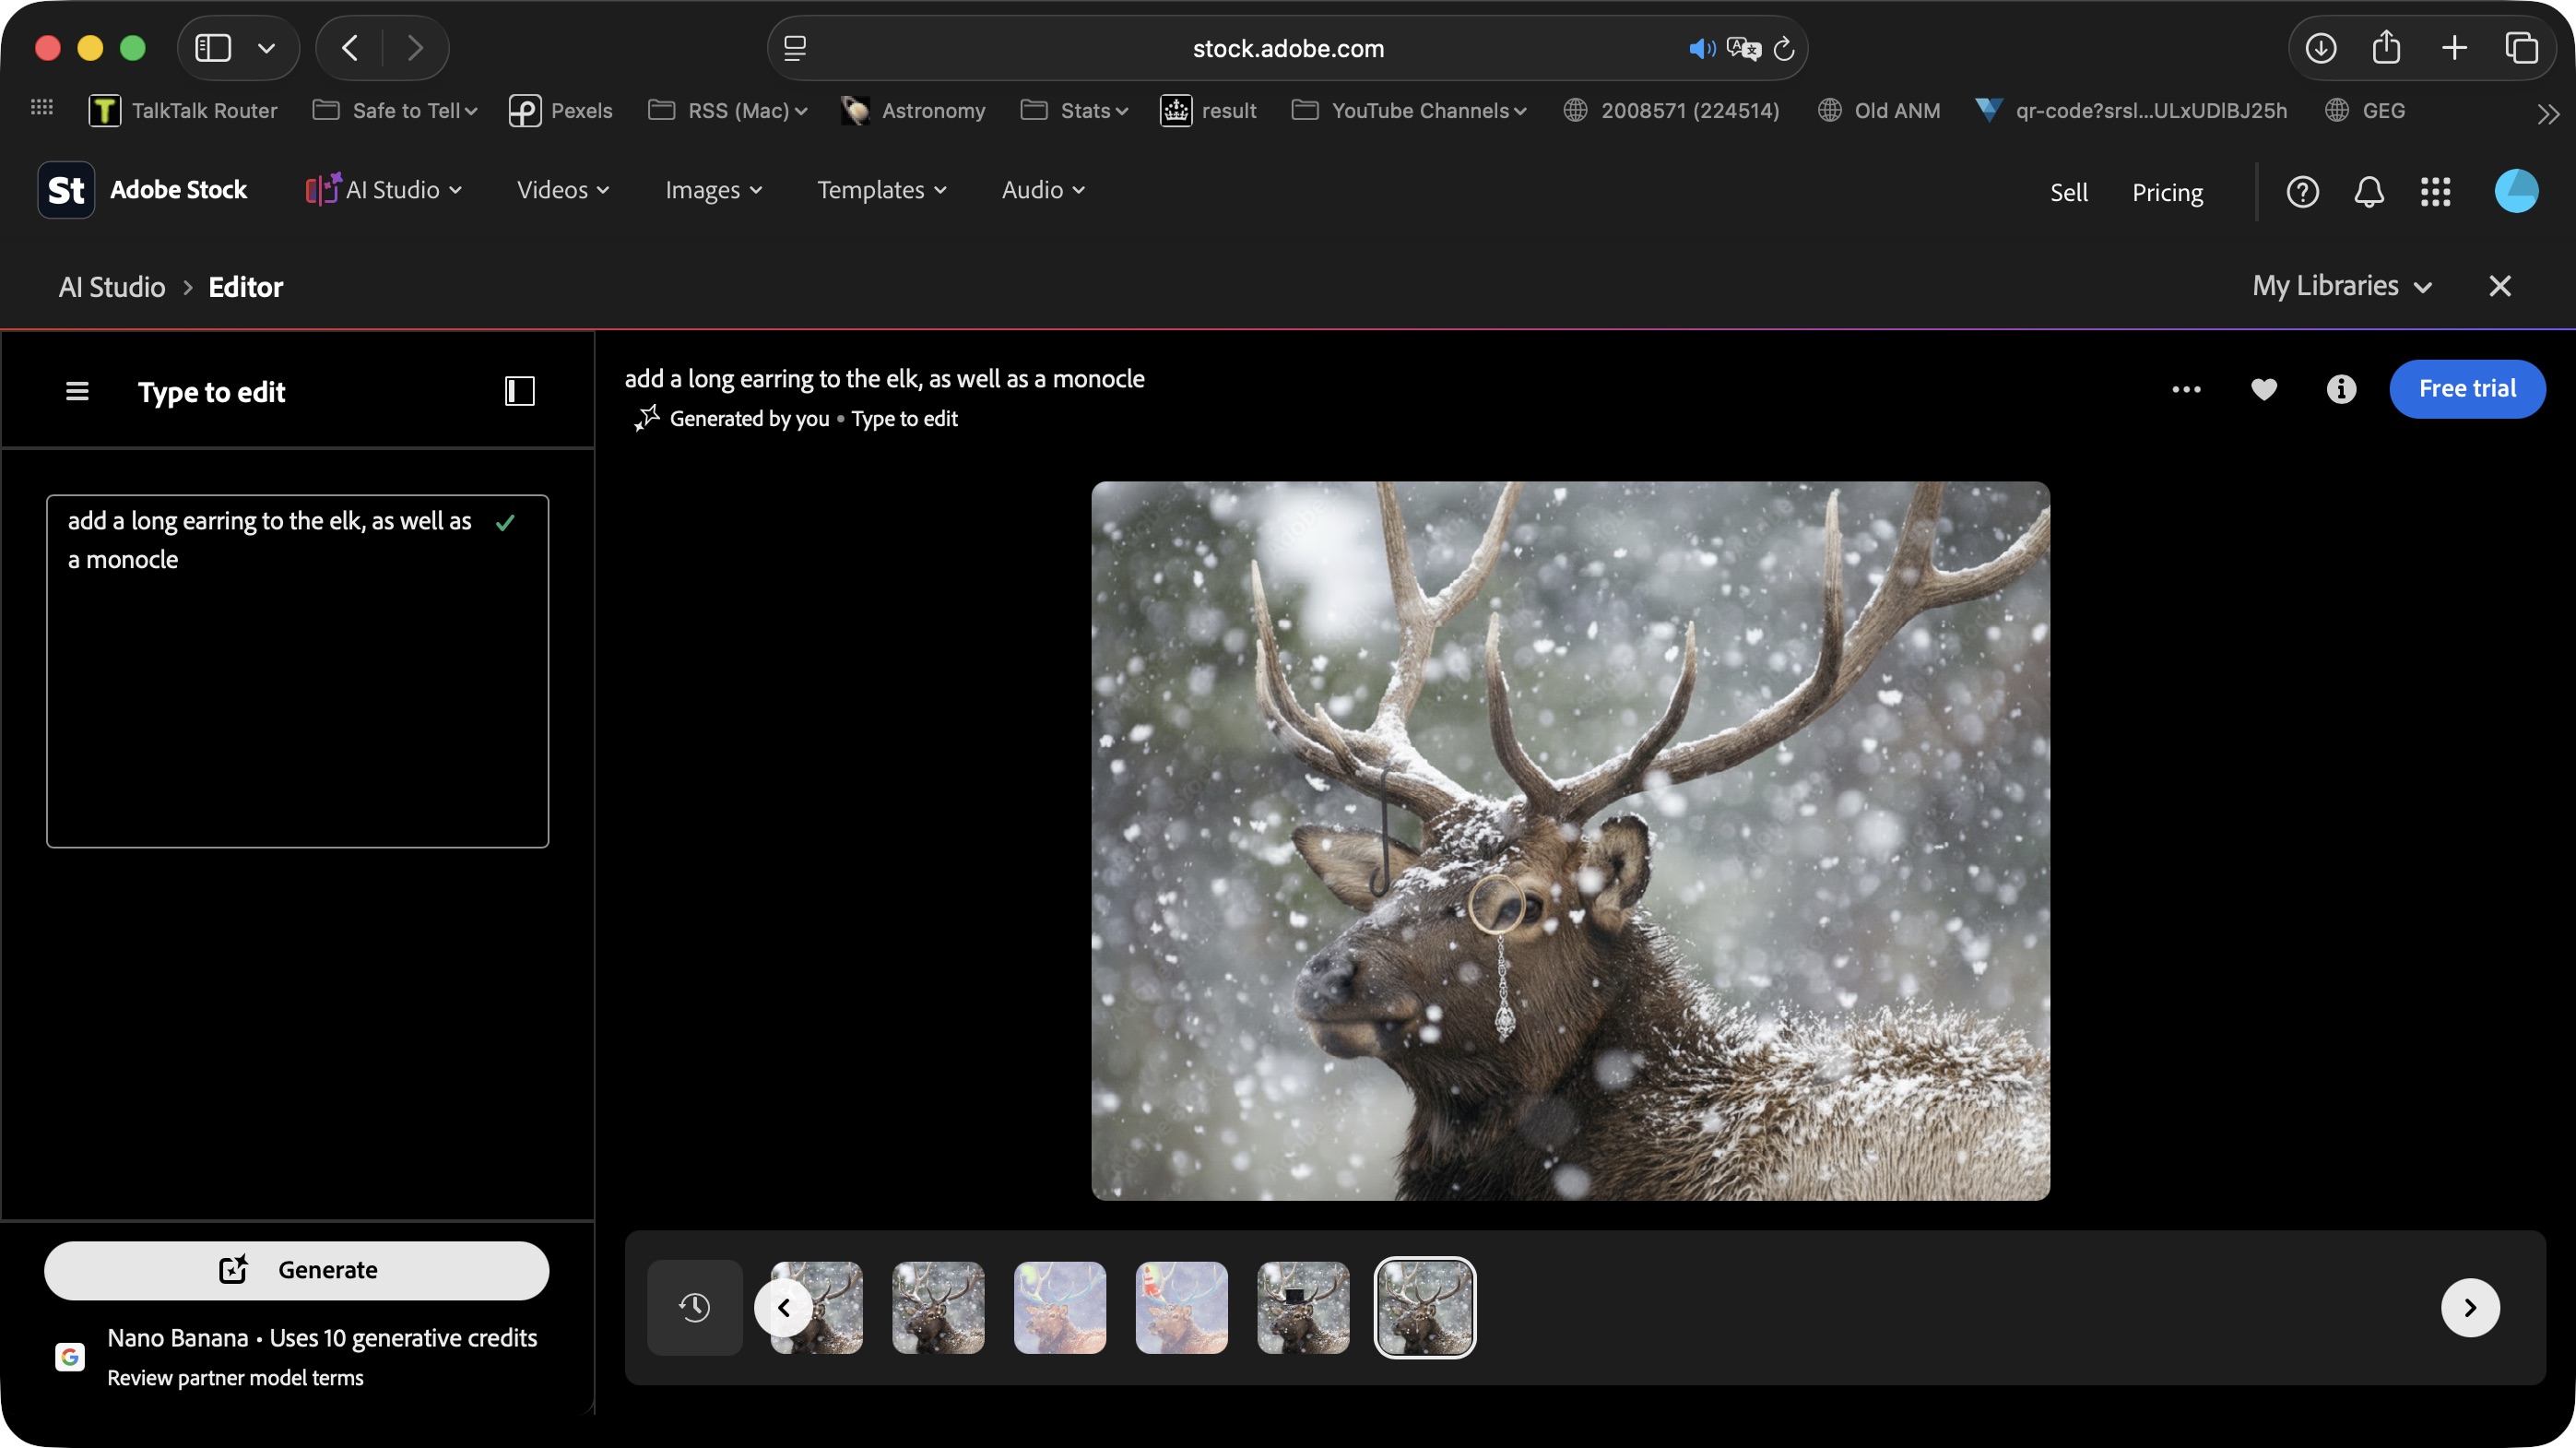
Task: Click into the Type to edit prompt field
Action: pyautogui.click(x=297, y=671)
